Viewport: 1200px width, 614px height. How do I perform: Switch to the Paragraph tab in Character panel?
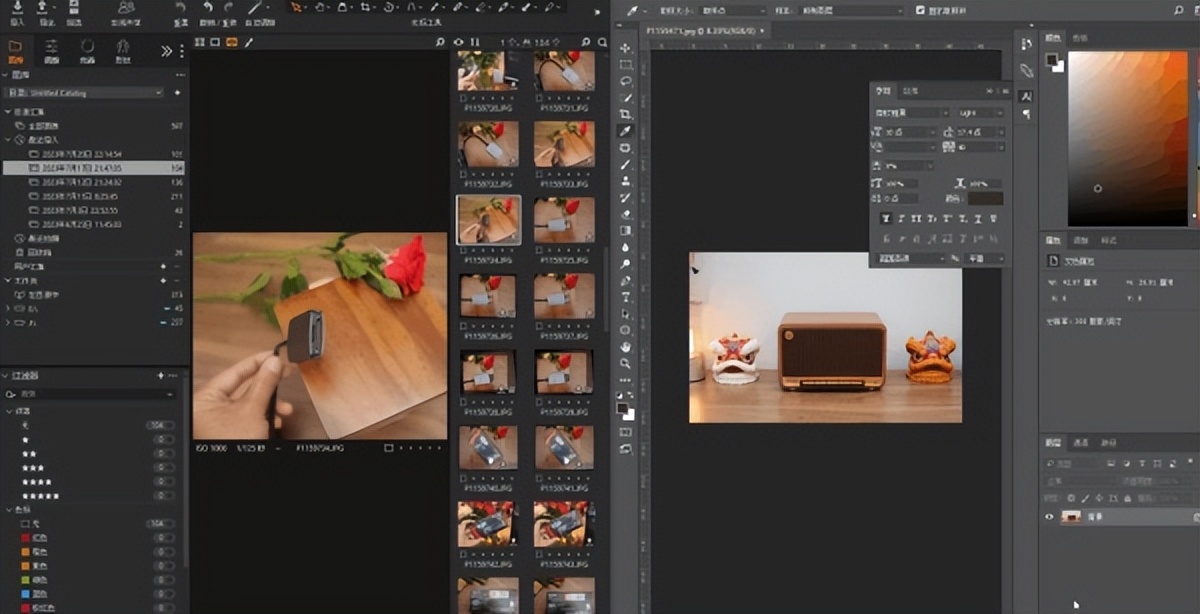pos(909,91)
